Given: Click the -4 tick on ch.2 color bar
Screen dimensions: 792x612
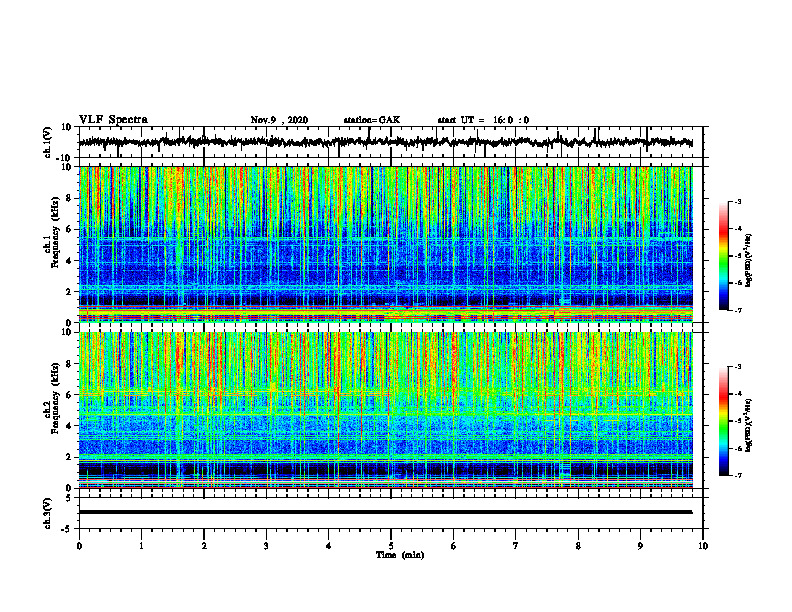Looking at the screenshot, I should click(x=737, y=394).
